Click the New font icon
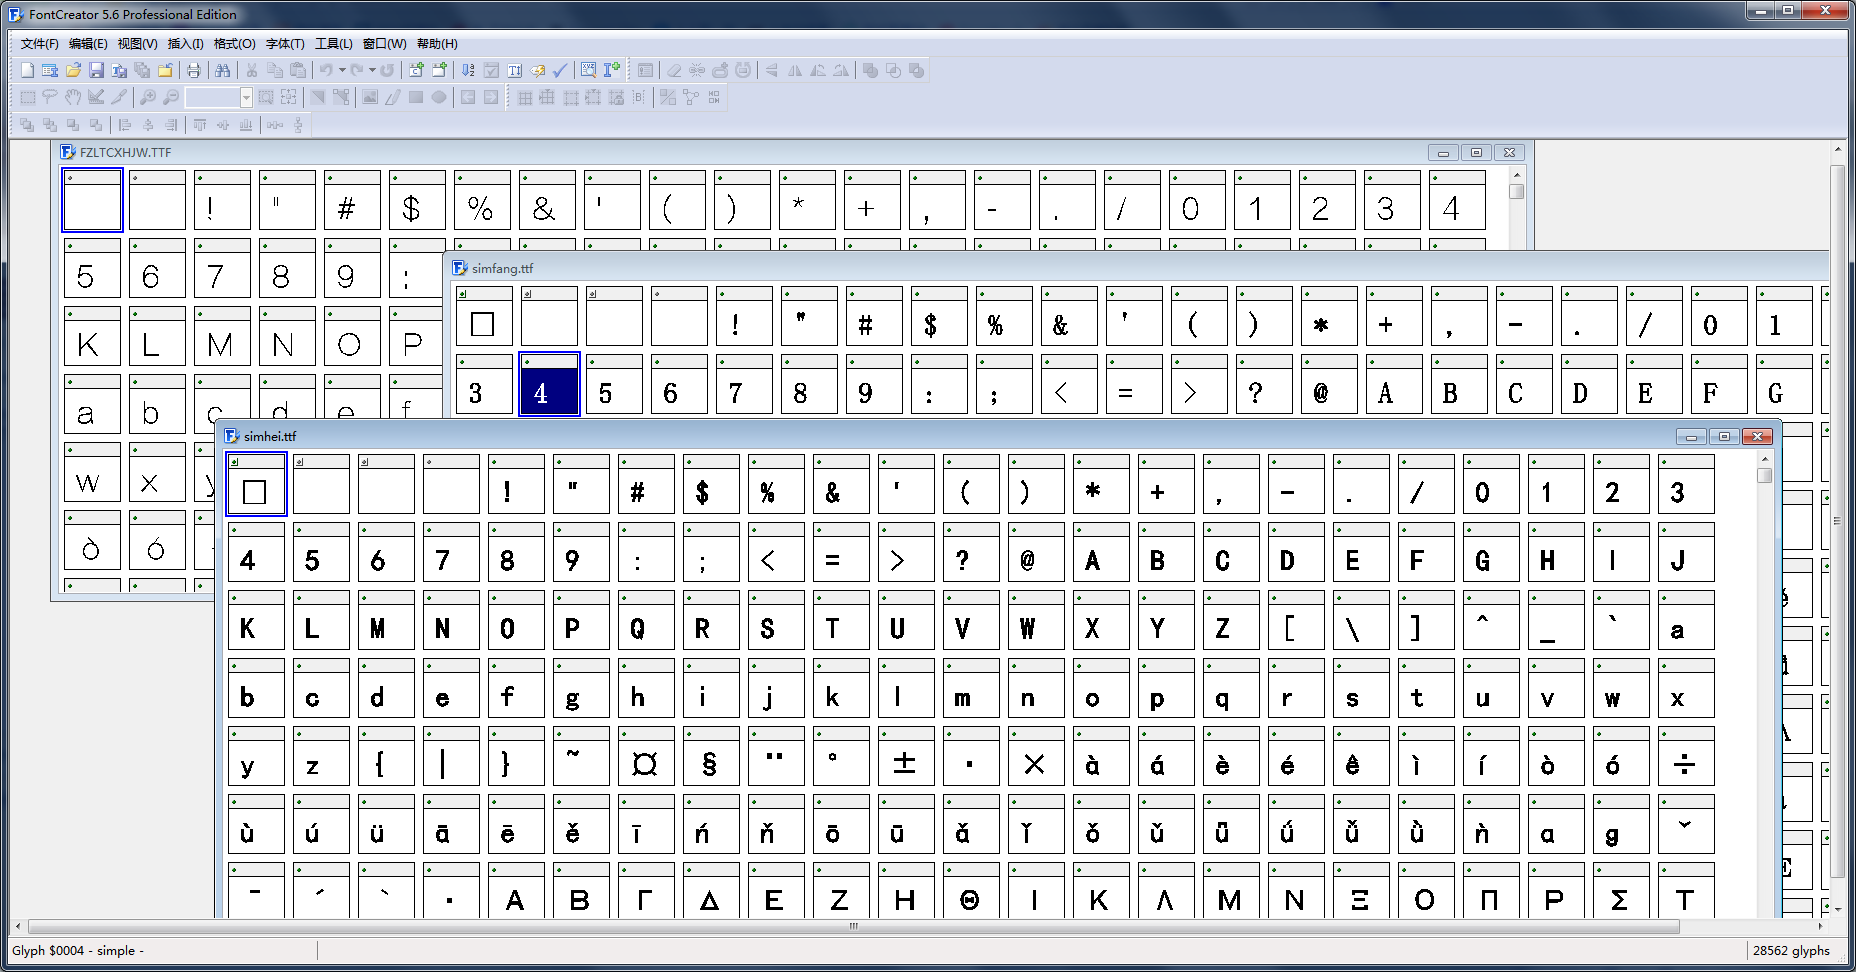Screen dimensions: 1856x972 (x=27, y=70)
